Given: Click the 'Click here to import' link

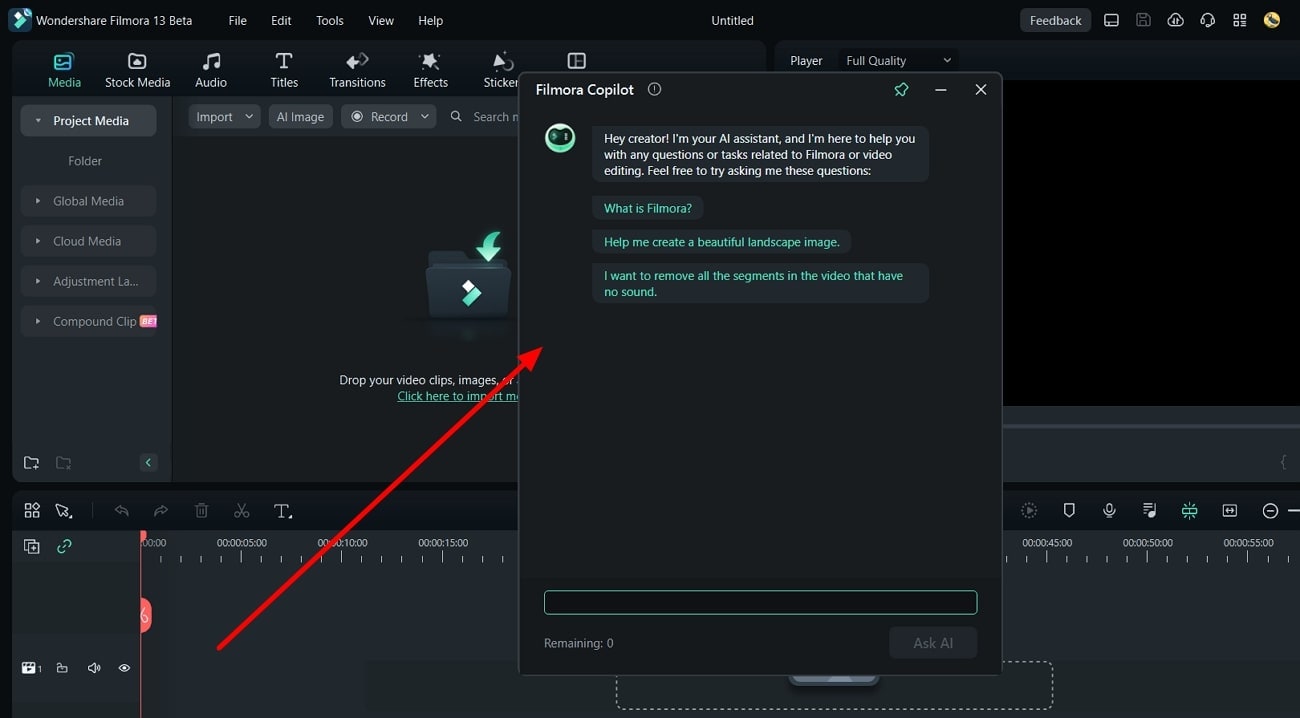Looking at the screenshot, I should (457, 396).
